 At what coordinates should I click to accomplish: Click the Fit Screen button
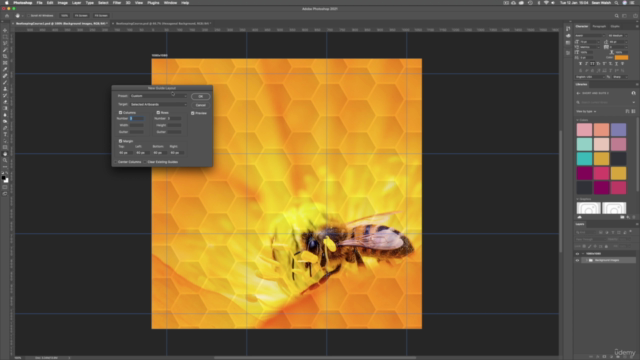pyautogui.click(x=81, y=16)
